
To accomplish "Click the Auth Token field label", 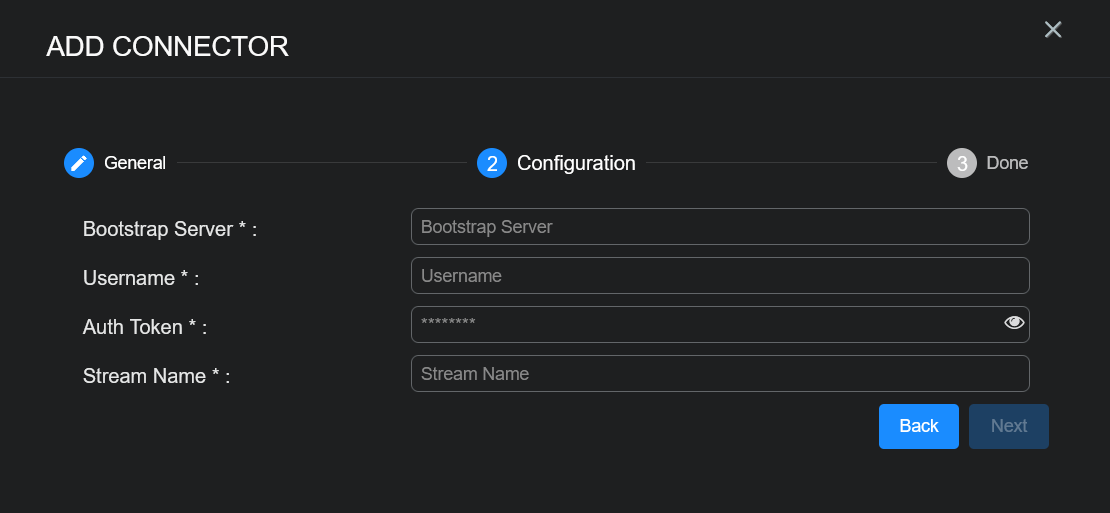I will tap(145, 327).
